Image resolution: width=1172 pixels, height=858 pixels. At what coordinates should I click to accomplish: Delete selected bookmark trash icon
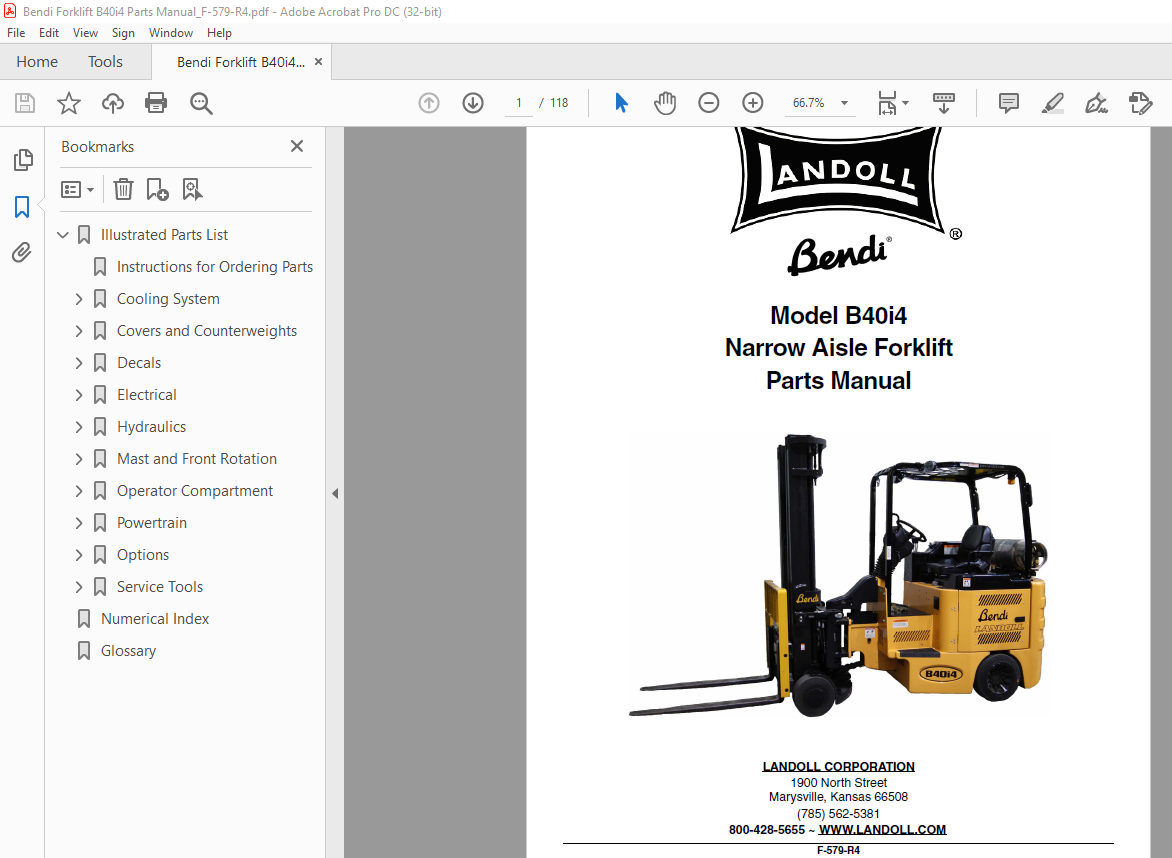123,189
